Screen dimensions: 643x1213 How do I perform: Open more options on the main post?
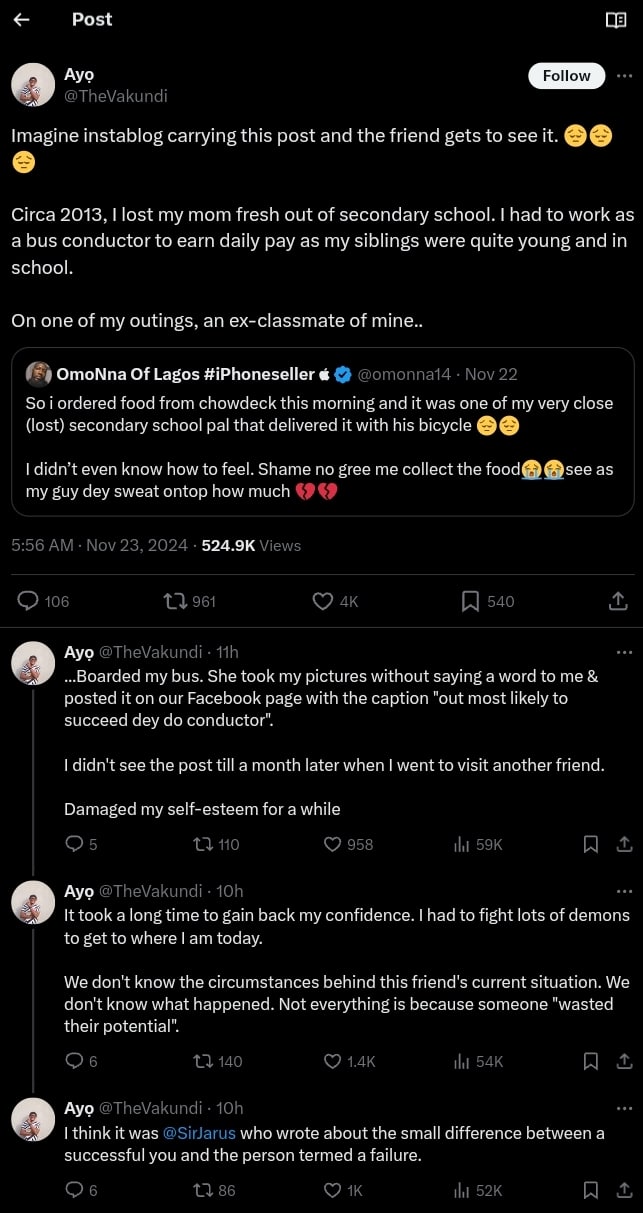(x=624, y=76)
